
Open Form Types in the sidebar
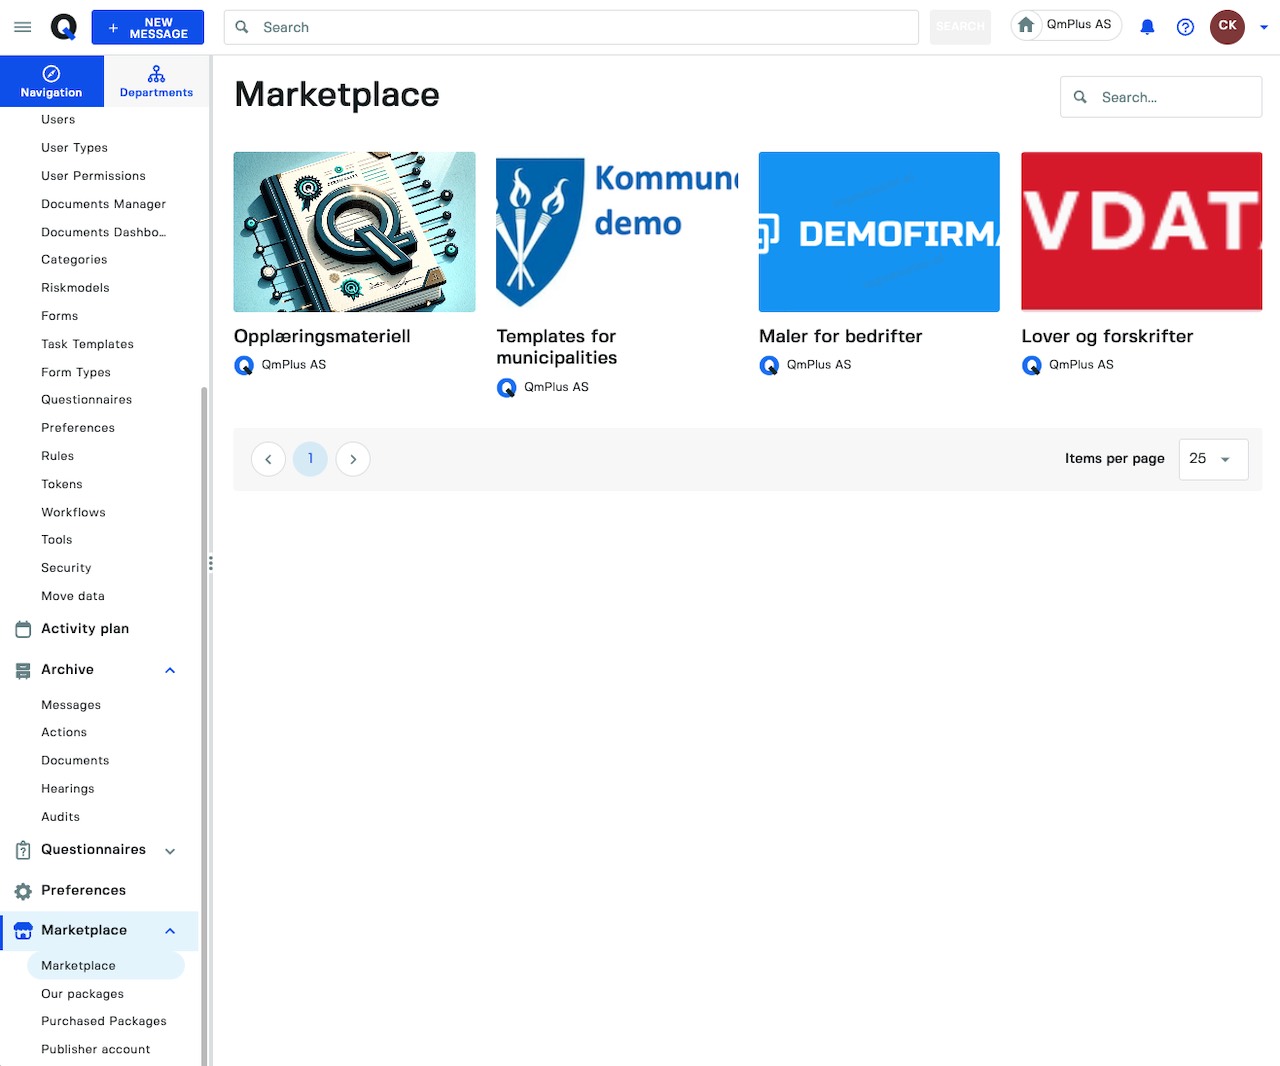coord(76,372)
